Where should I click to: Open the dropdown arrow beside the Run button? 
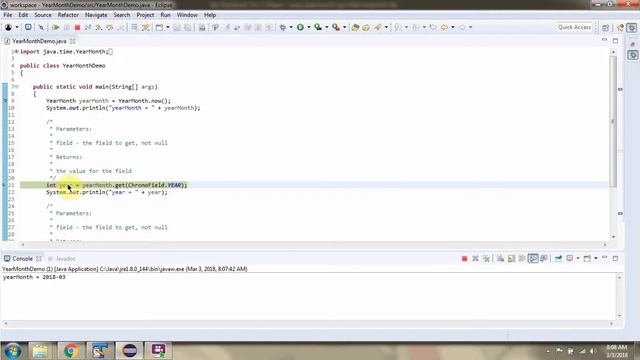coord(309,27)
